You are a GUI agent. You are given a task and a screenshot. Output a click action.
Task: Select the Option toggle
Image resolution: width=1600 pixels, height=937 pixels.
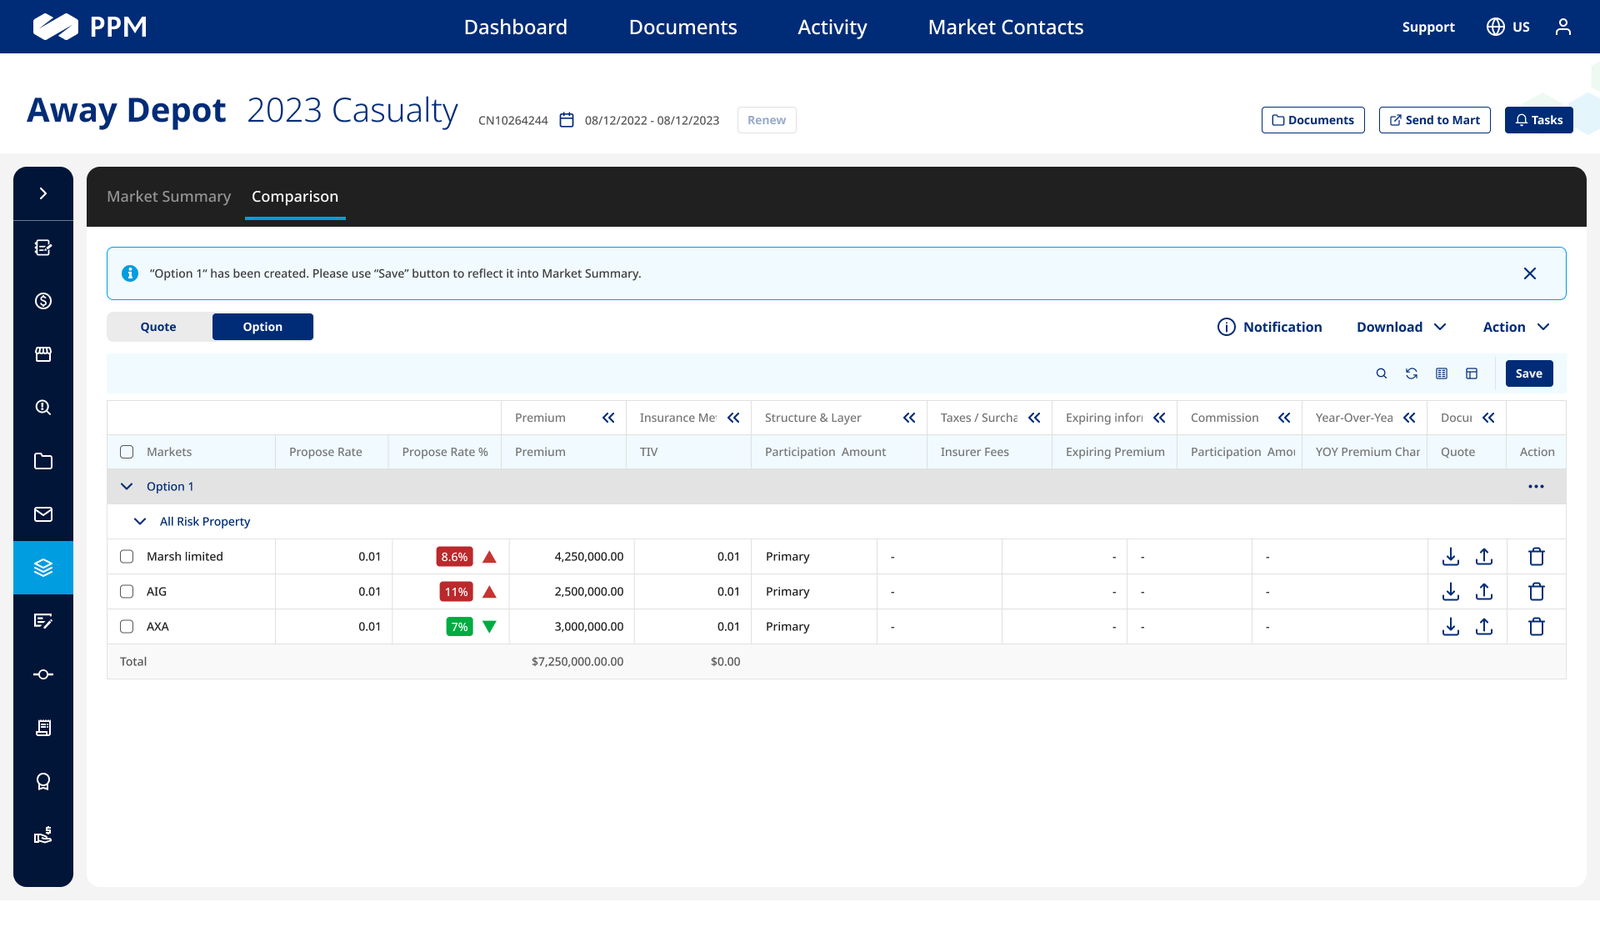[x=263, y=327]
